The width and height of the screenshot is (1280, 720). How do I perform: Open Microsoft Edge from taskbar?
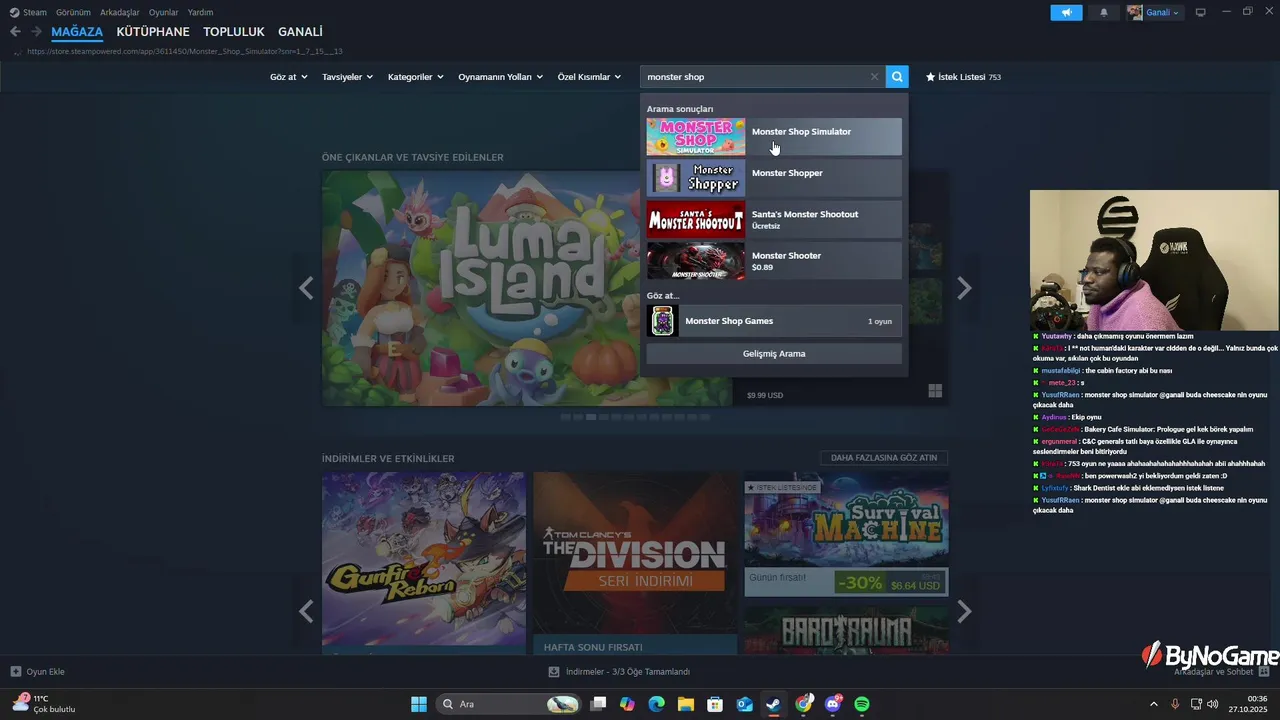click(656, 704)
